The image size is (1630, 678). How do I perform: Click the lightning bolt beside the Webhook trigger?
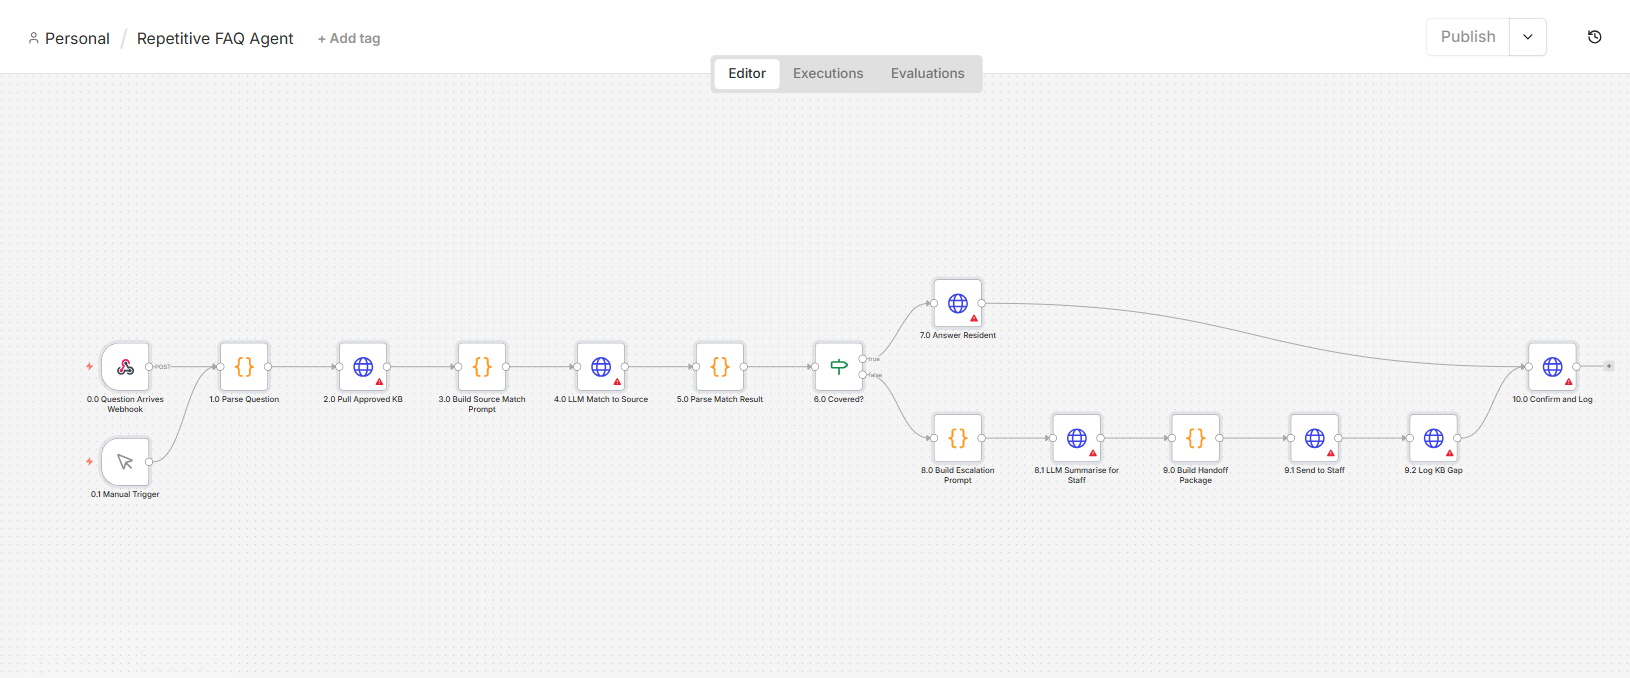coord(90,367)
